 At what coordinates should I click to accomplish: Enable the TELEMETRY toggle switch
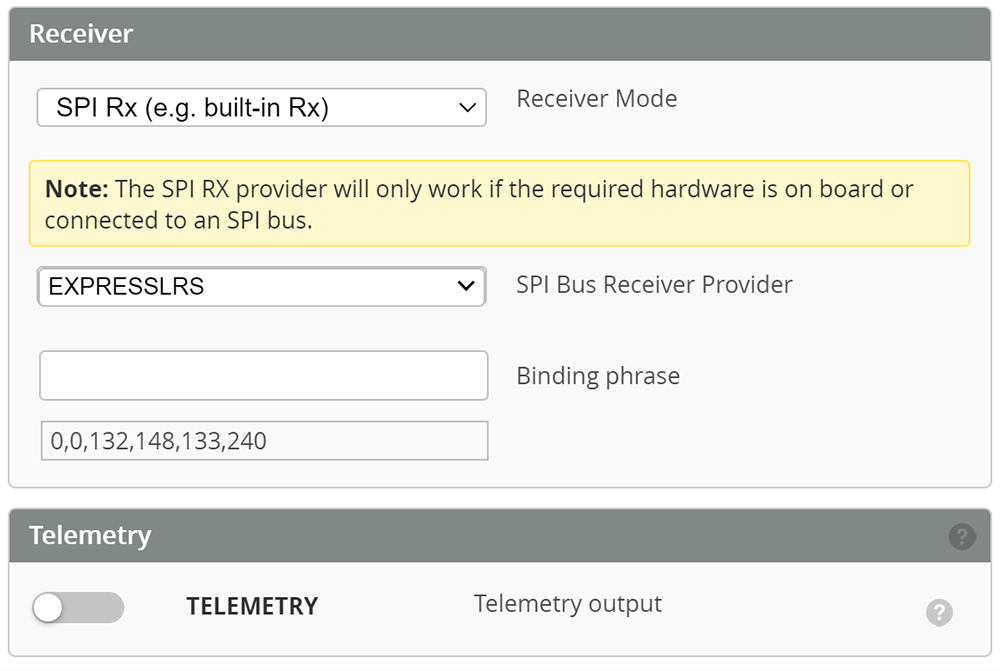78,607
